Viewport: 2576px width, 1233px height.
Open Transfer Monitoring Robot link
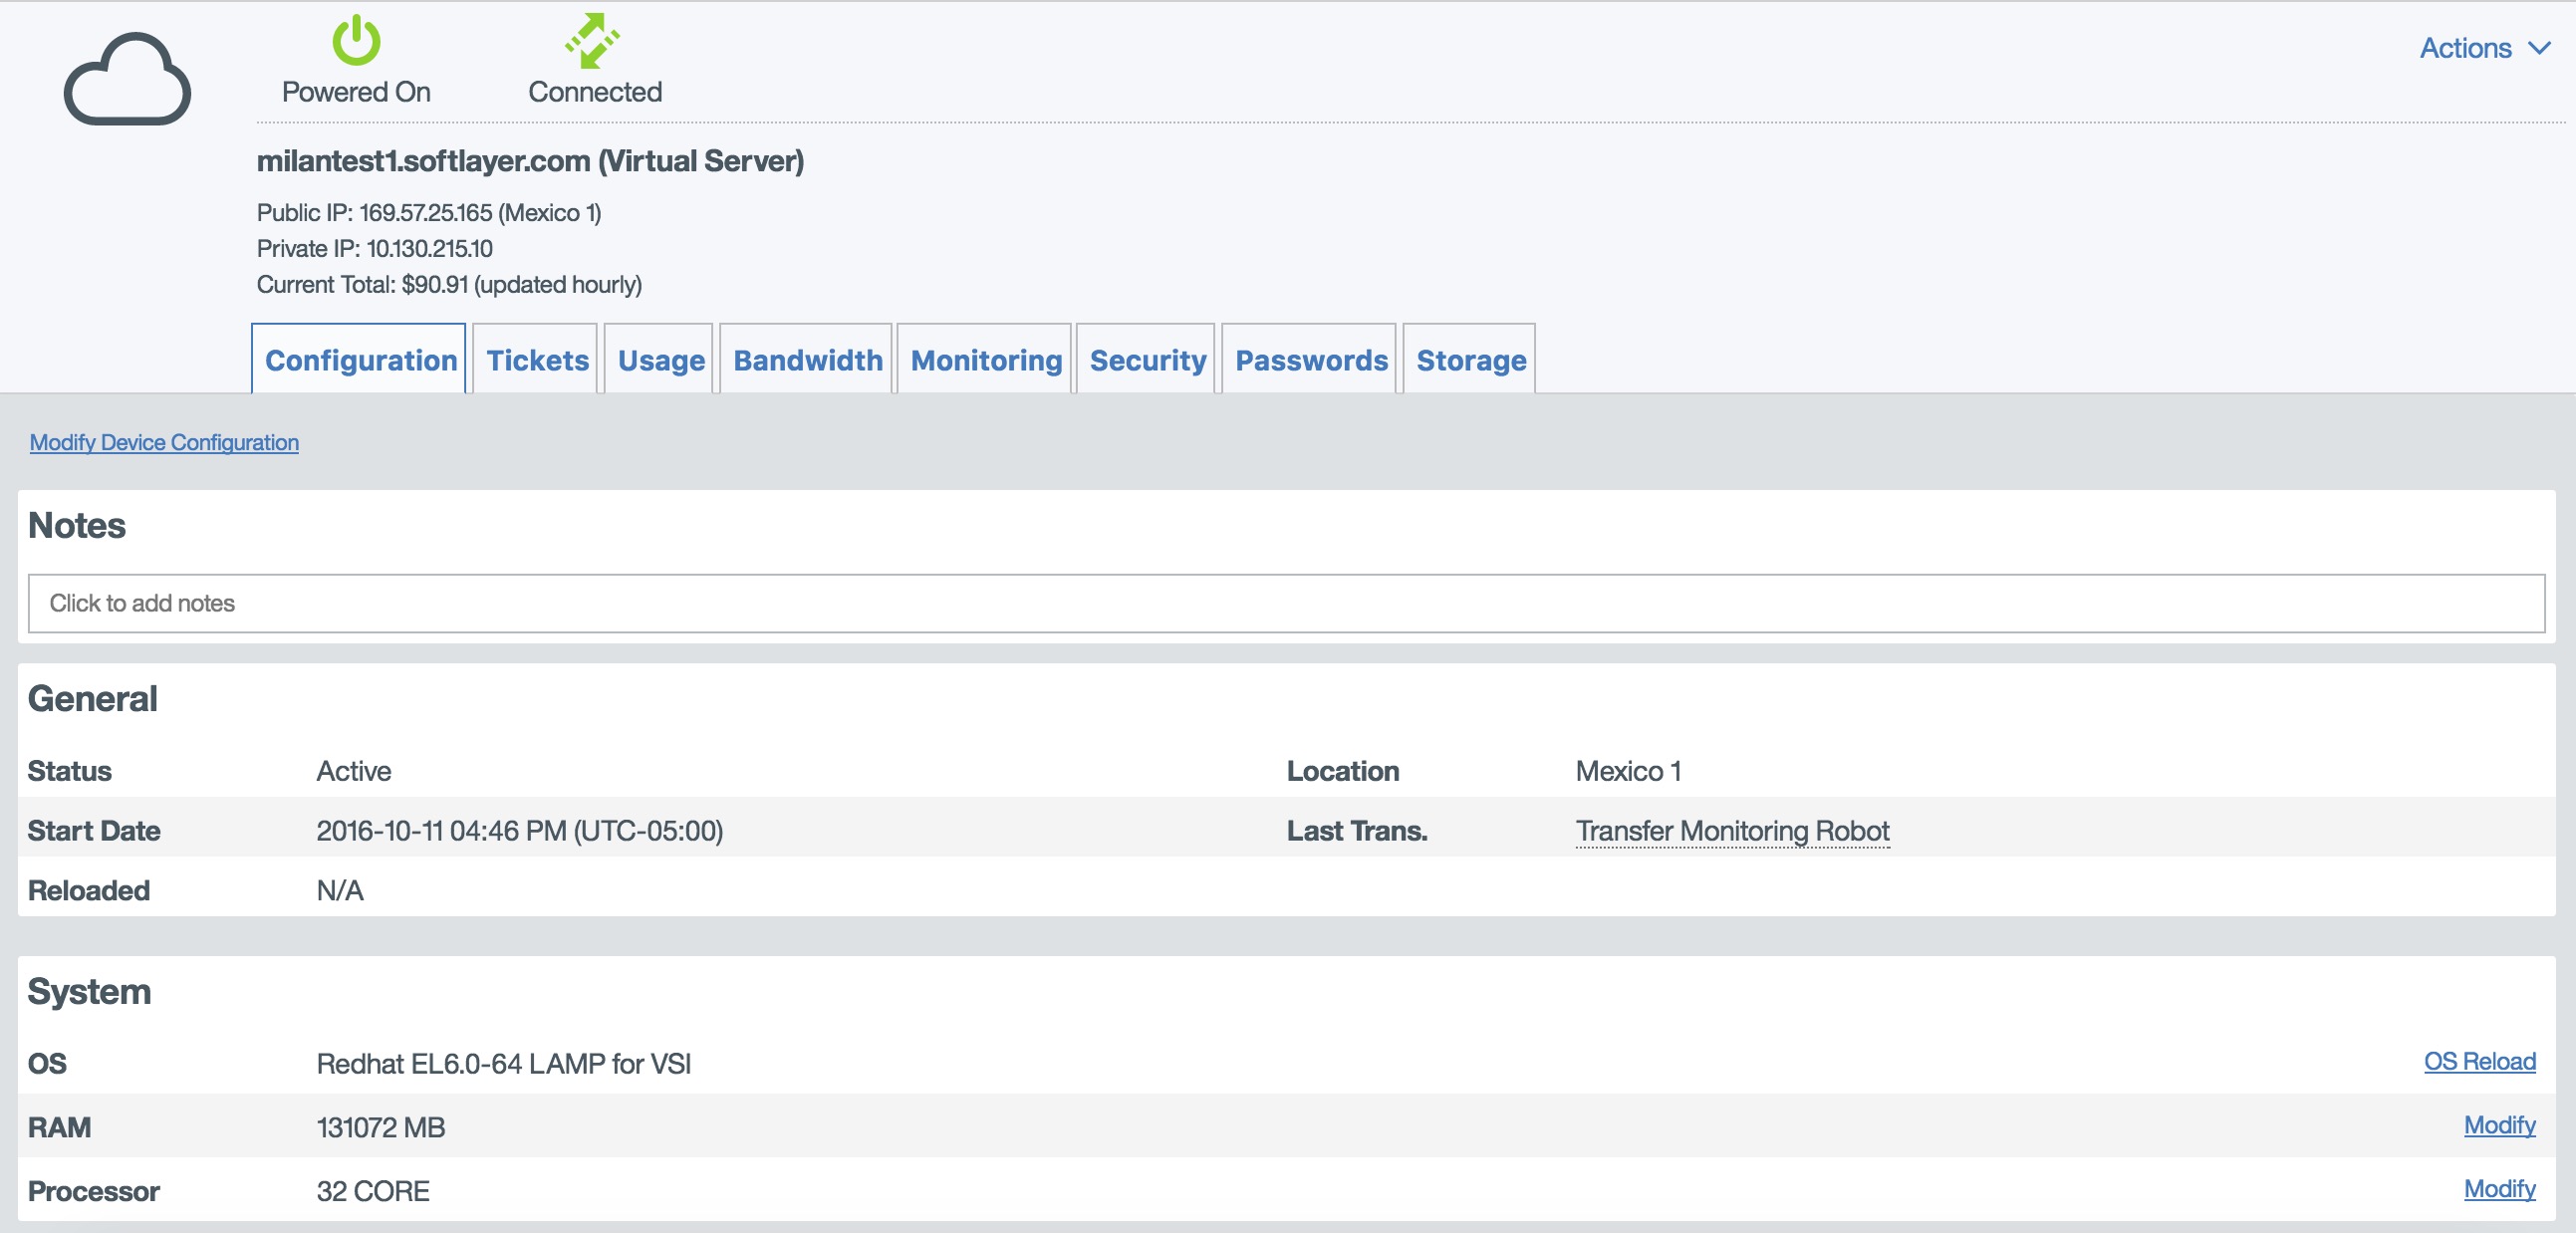coord(1731,831)
